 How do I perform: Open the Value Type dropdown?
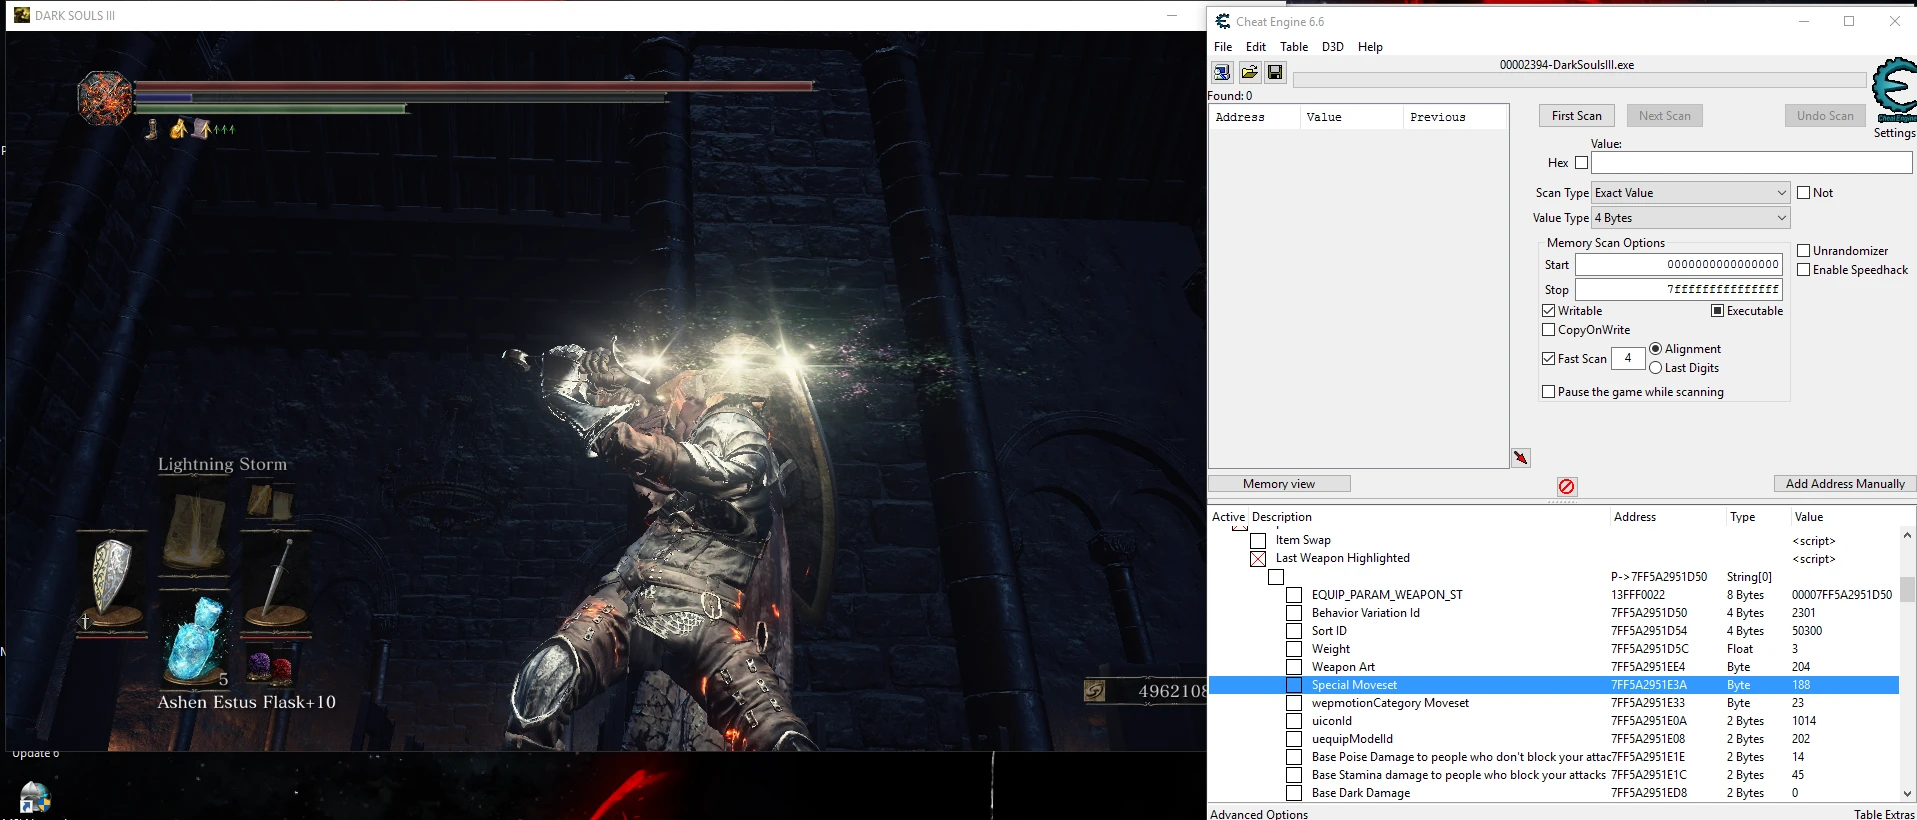[x=1691, y=218]
